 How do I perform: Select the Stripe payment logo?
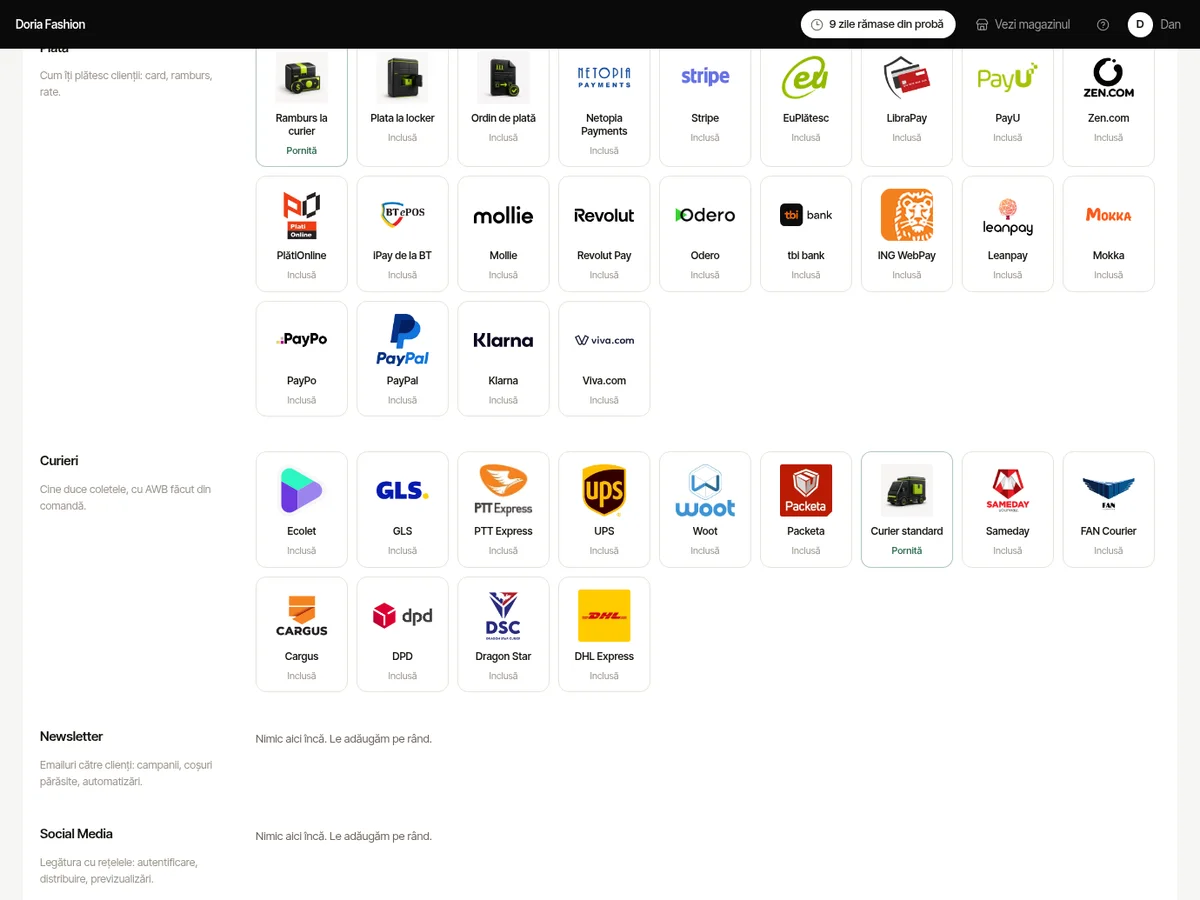tap(705, 78)
